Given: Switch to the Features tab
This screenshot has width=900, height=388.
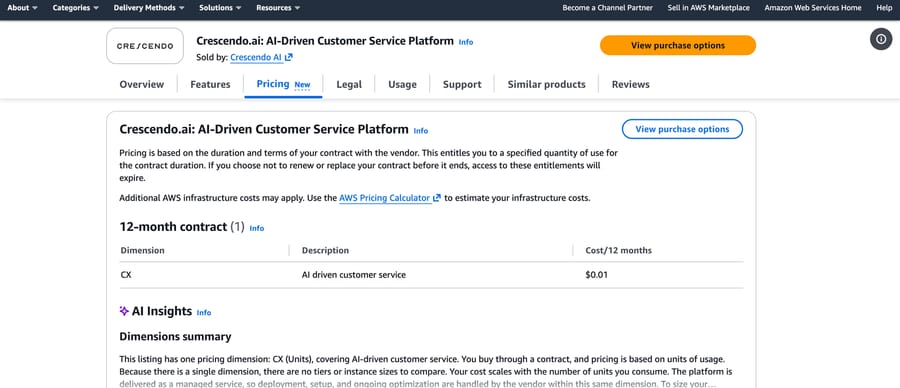Looking at the screenshot, I should [210, 84].
